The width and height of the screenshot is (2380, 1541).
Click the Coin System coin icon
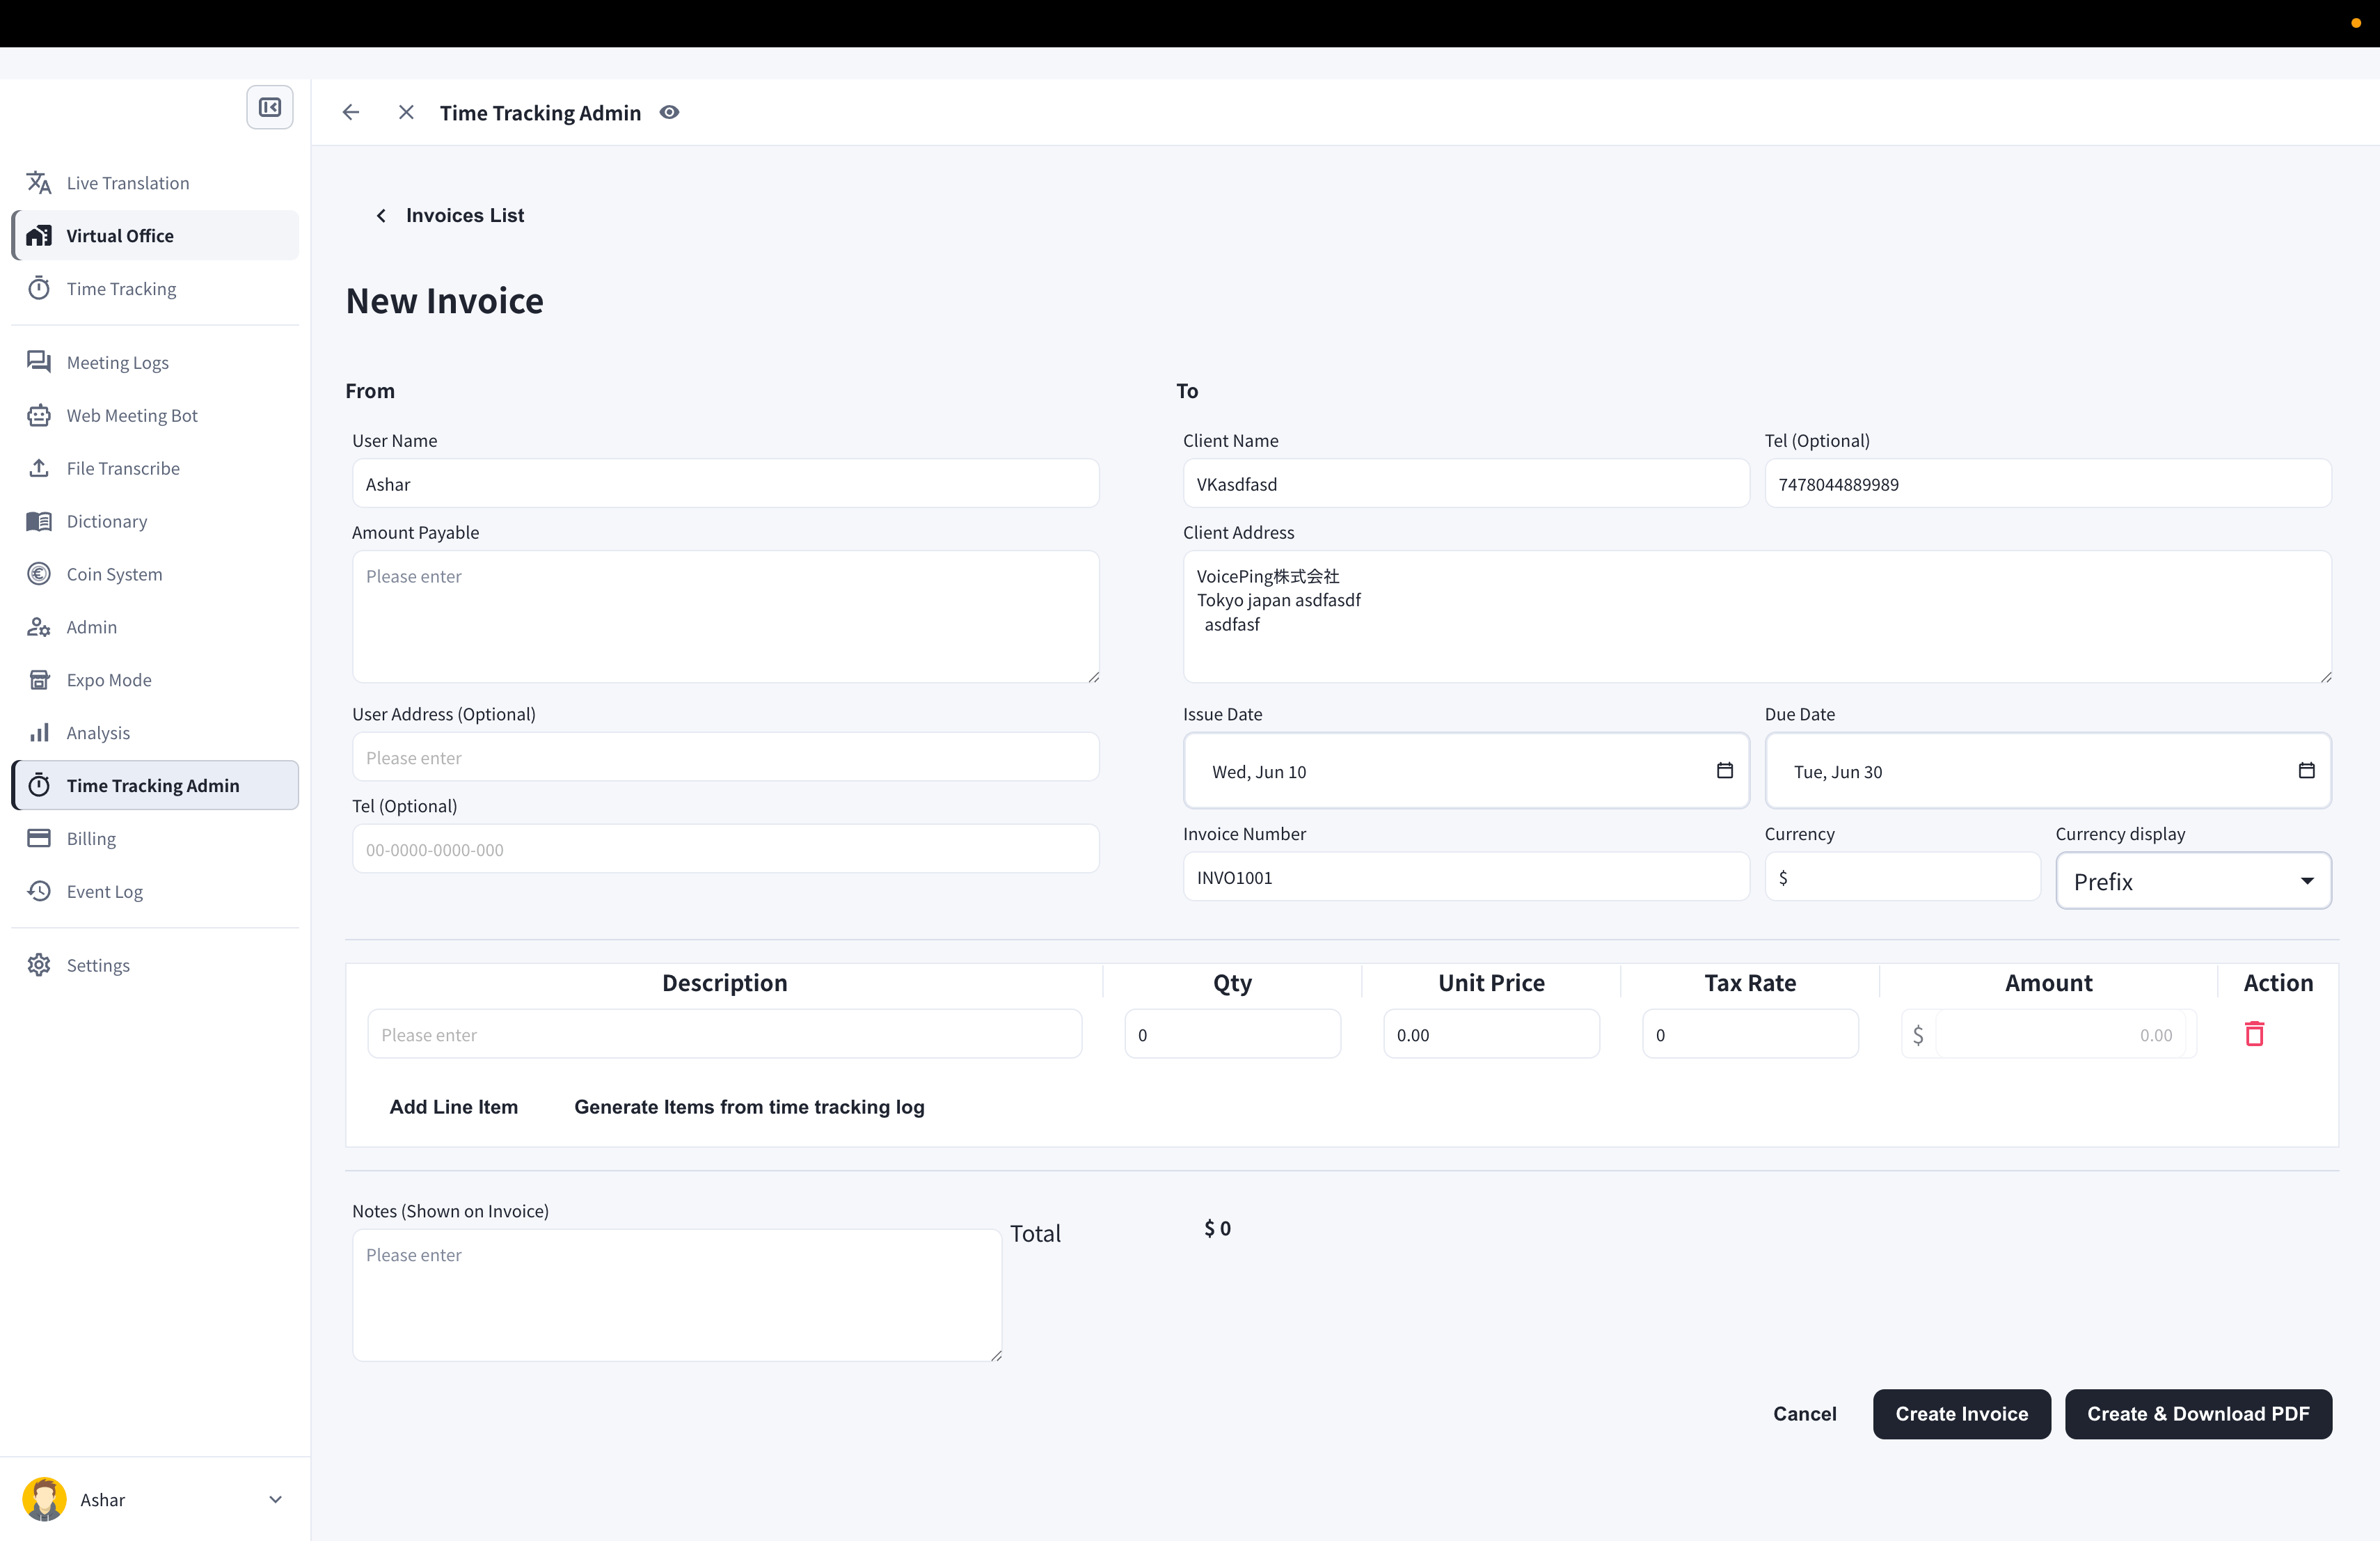coord(39,574)
